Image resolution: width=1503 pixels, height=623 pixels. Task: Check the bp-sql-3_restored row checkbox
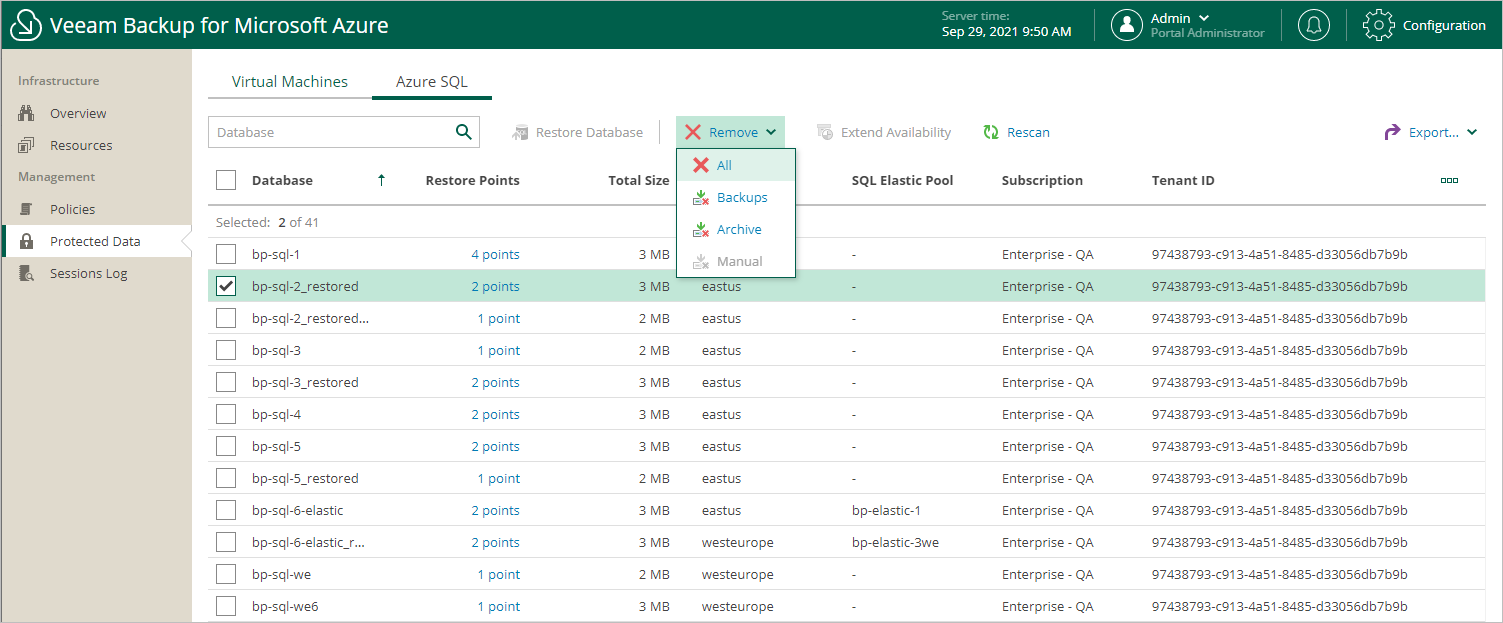pos(226,382)
